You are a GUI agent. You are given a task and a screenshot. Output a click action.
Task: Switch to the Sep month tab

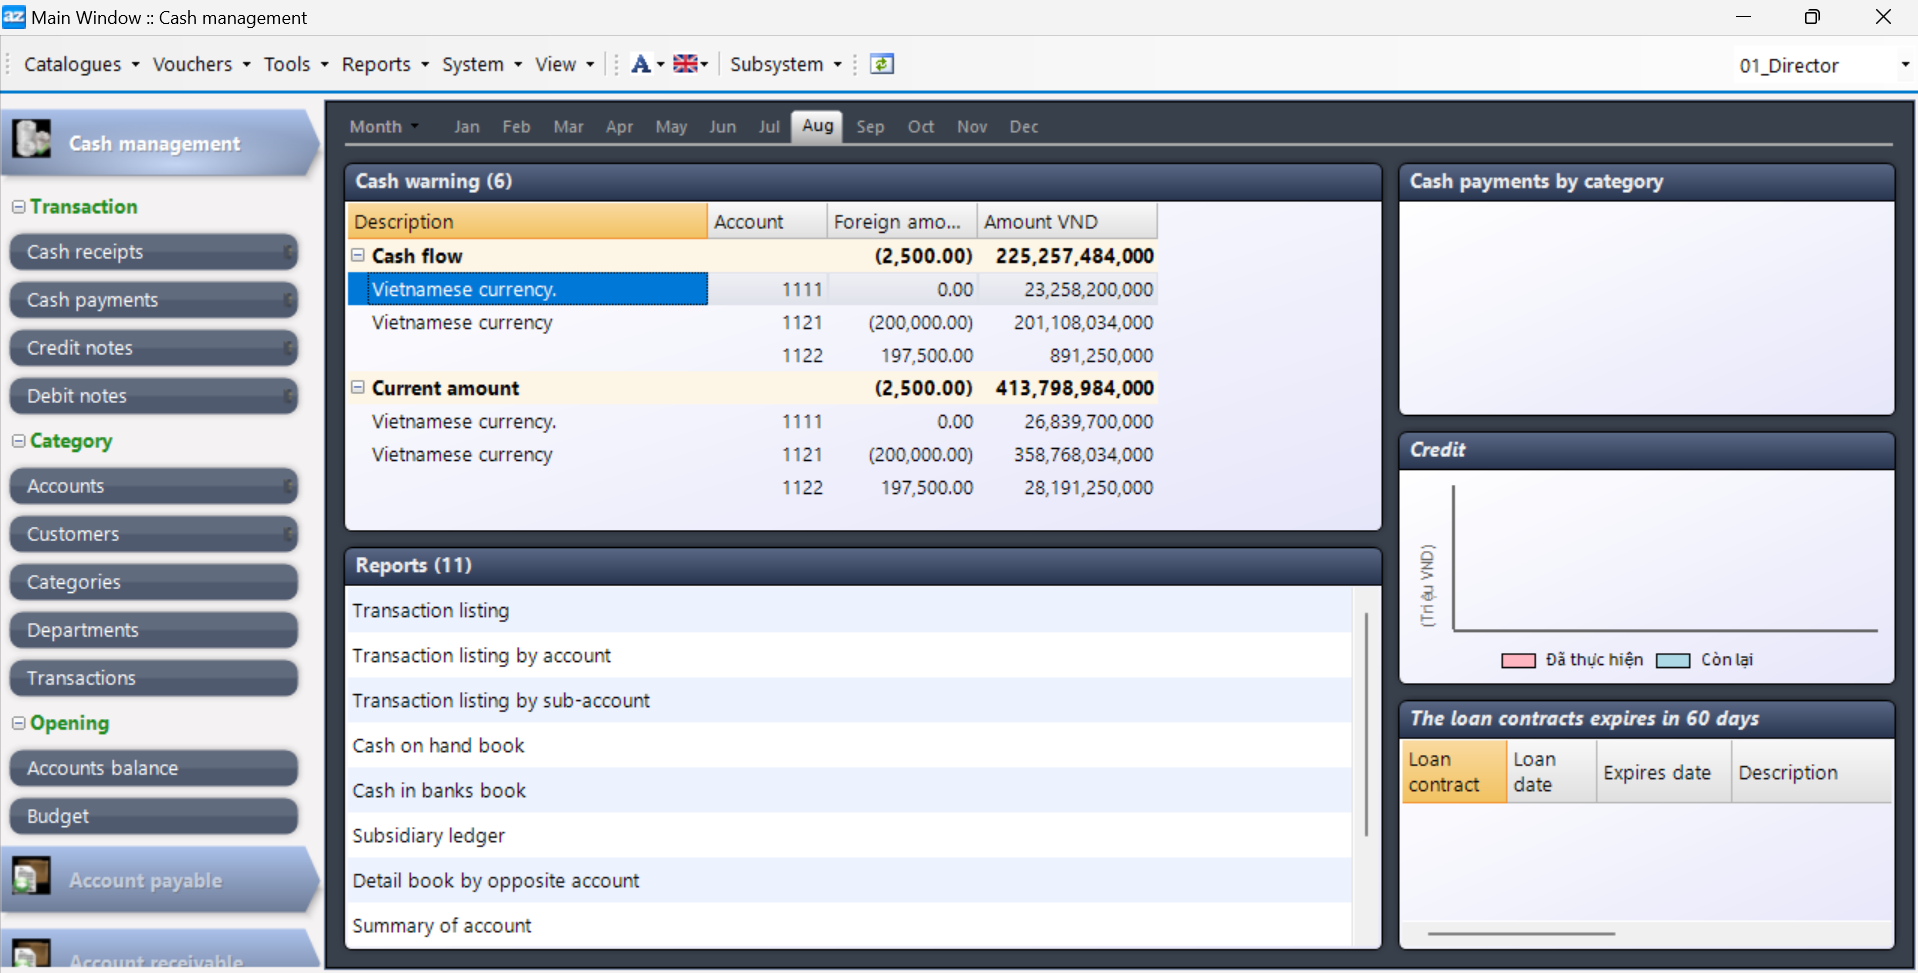click(x=869, y=127)
